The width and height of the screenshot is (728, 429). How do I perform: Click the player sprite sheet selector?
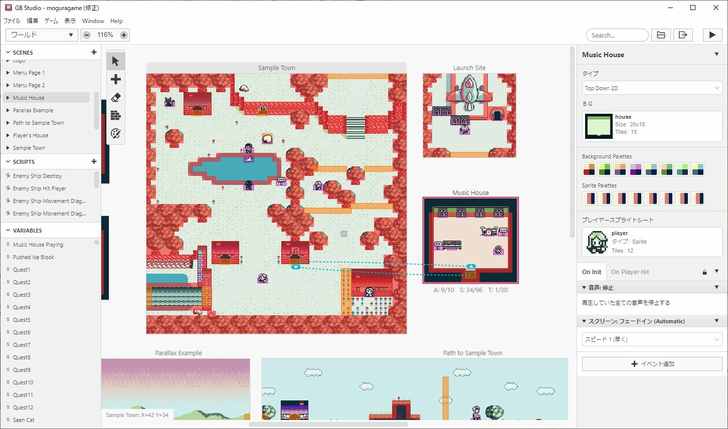coord(652,242)
